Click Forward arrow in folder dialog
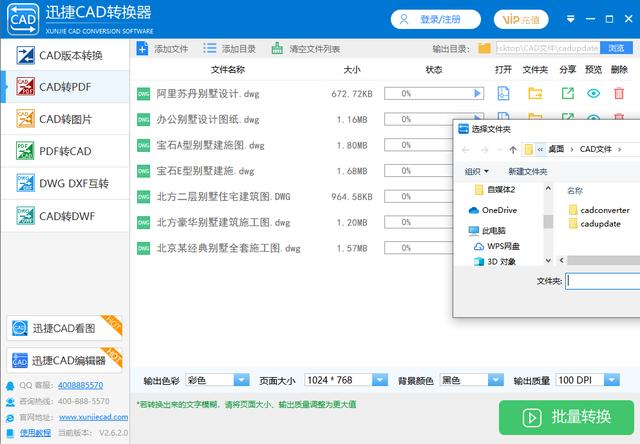The height and width of the screenshot is (444, 640). click(x=484, y=150)
